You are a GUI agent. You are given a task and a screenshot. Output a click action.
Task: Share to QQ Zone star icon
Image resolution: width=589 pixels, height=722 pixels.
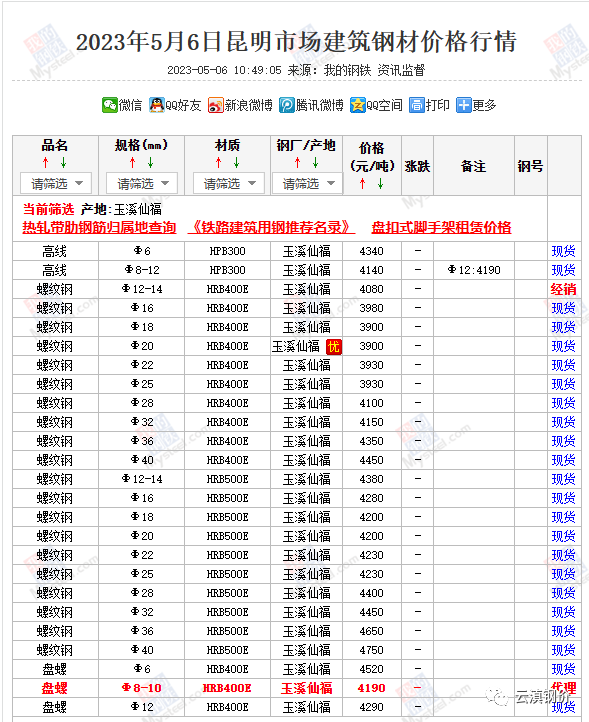pyautogui.click(x=357, y=105)
